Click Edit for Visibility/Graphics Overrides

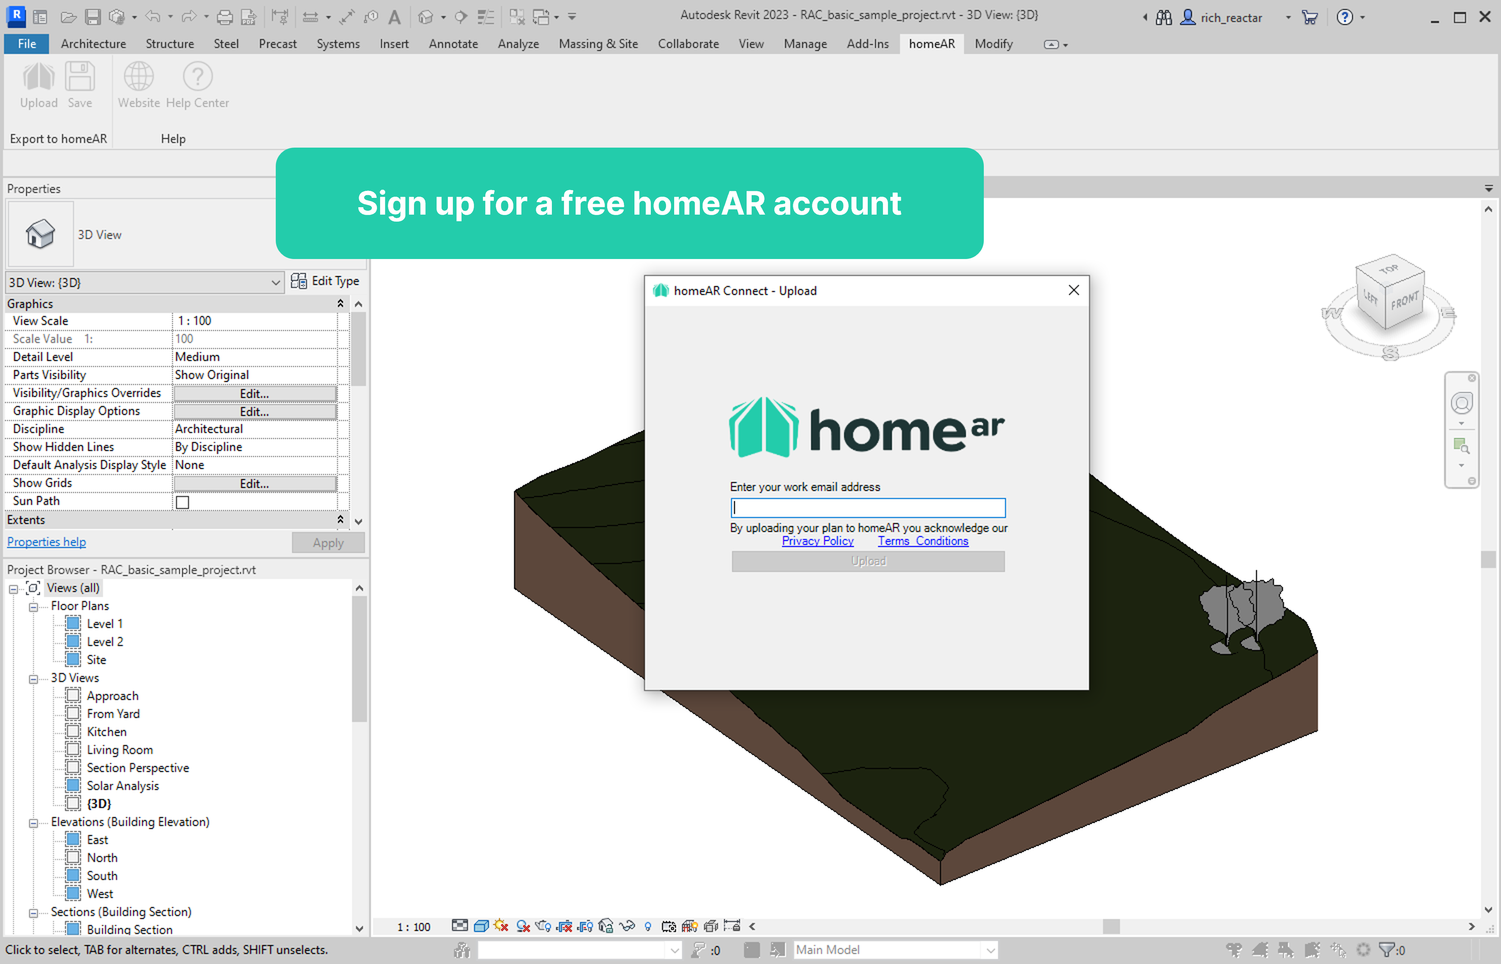point(255,393)
